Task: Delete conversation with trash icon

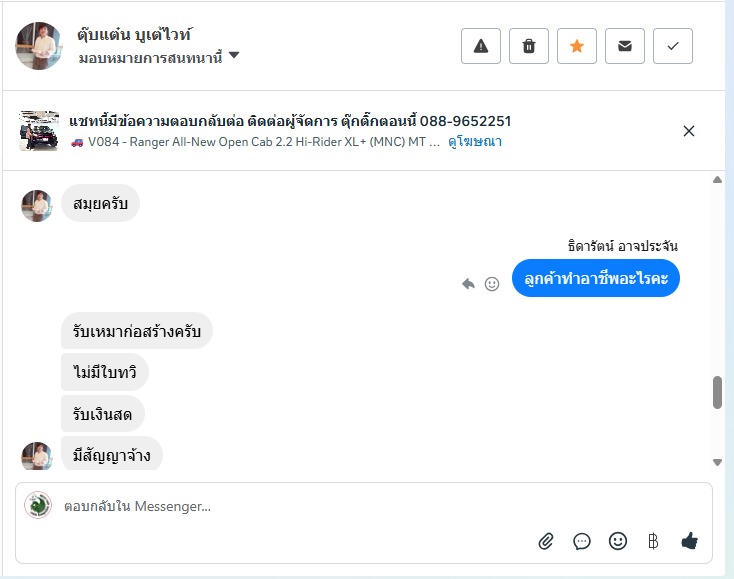Action: [x=529, y=46]
